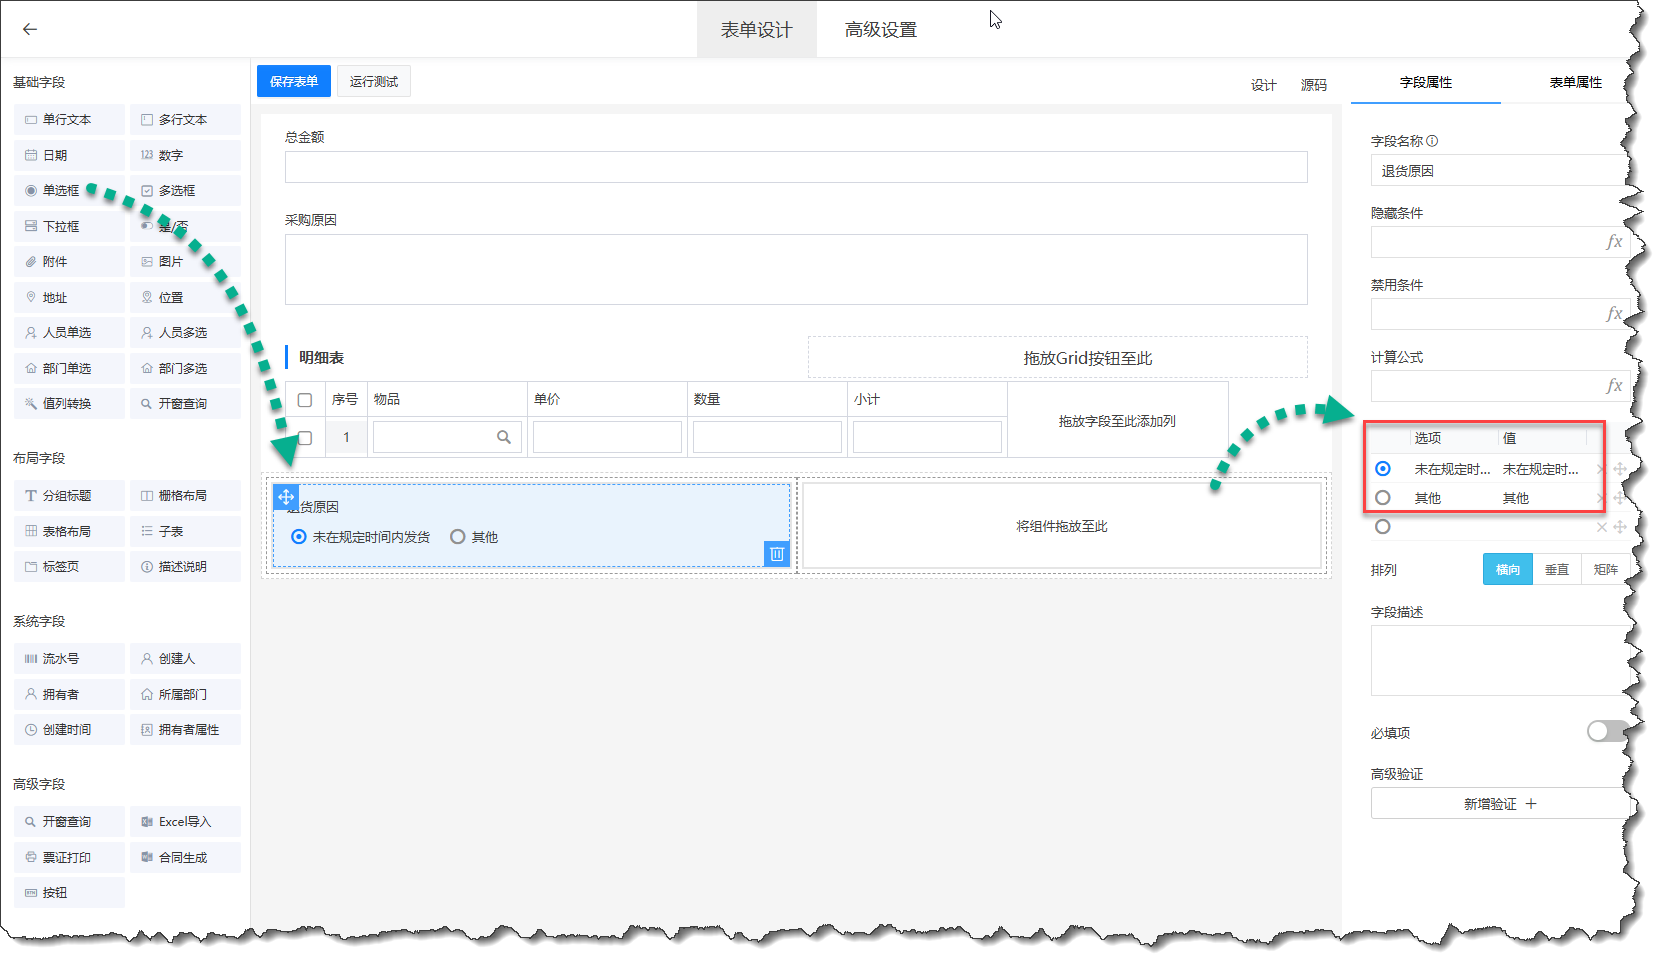The image size is (1667, 967).
Task: Switch to 源码 view
Action: coord(1313,85)
